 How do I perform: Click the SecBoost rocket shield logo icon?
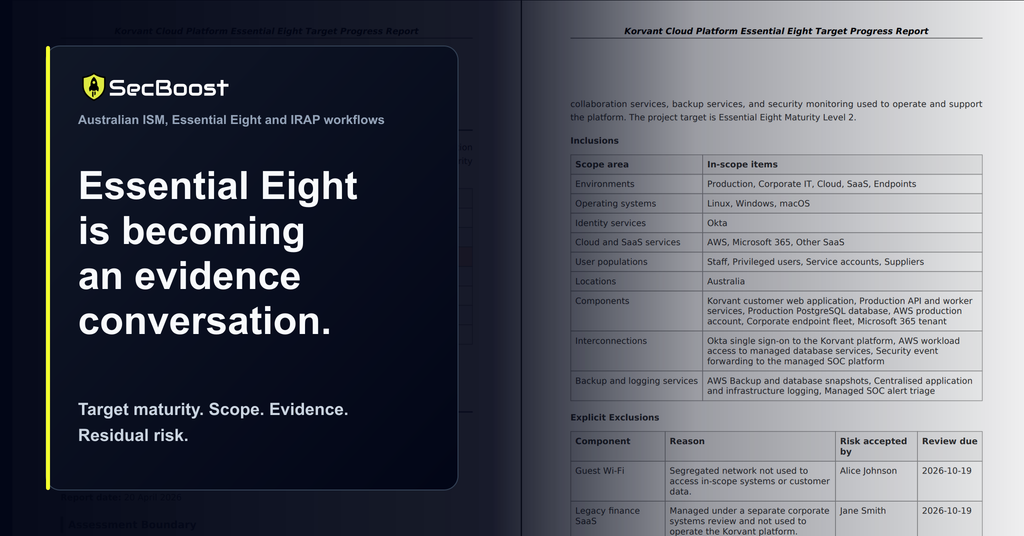tap(93, 87)
